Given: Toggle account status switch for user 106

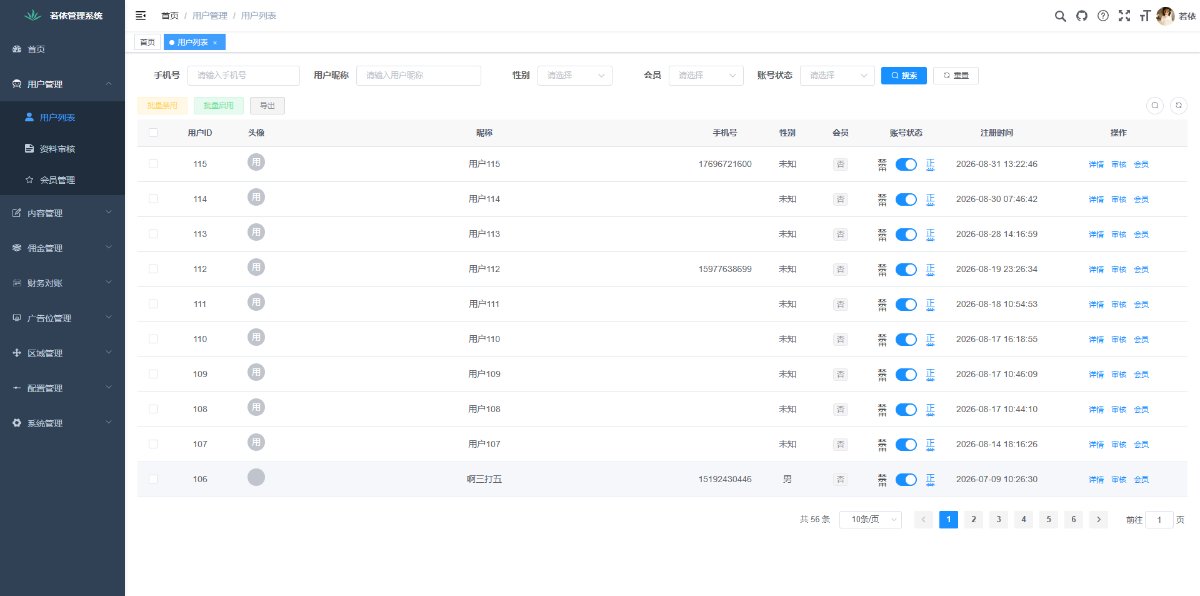Looking at the screenshot, I should [906, 479].
